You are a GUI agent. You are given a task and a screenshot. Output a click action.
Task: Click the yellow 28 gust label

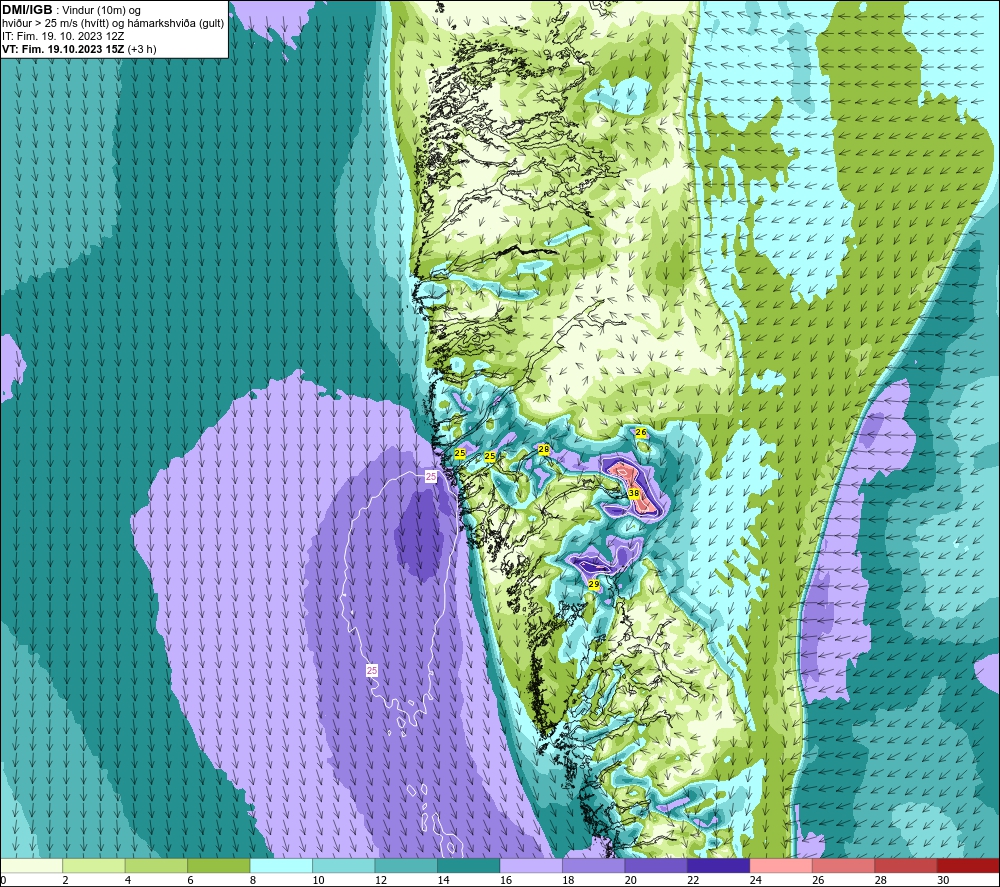544,450
